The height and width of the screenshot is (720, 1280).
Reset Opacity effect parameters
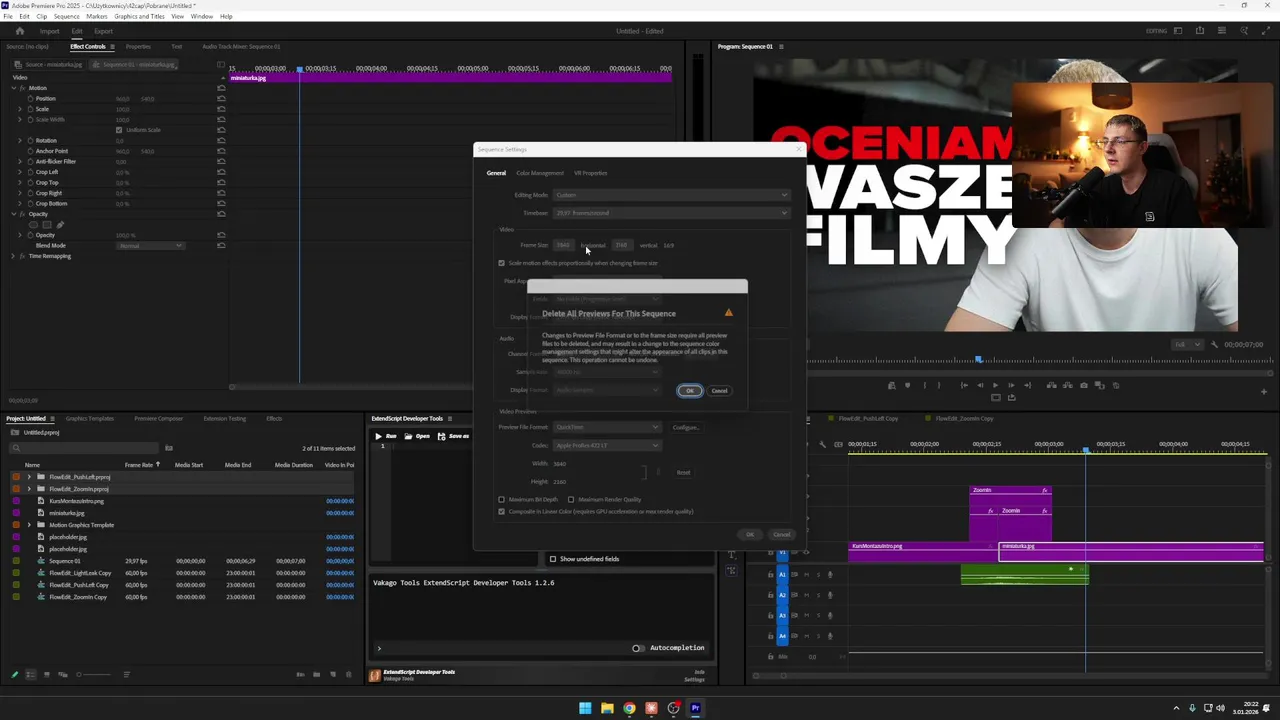point(221,214)
